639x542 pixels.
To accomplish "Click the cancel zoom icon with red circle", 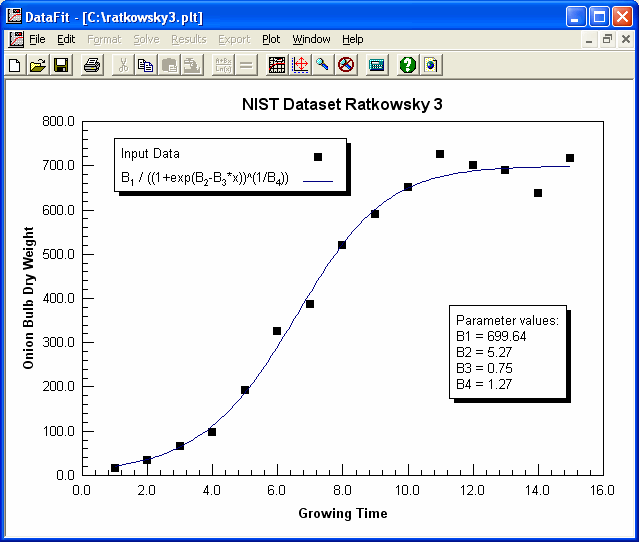I will tap(346, 65).
